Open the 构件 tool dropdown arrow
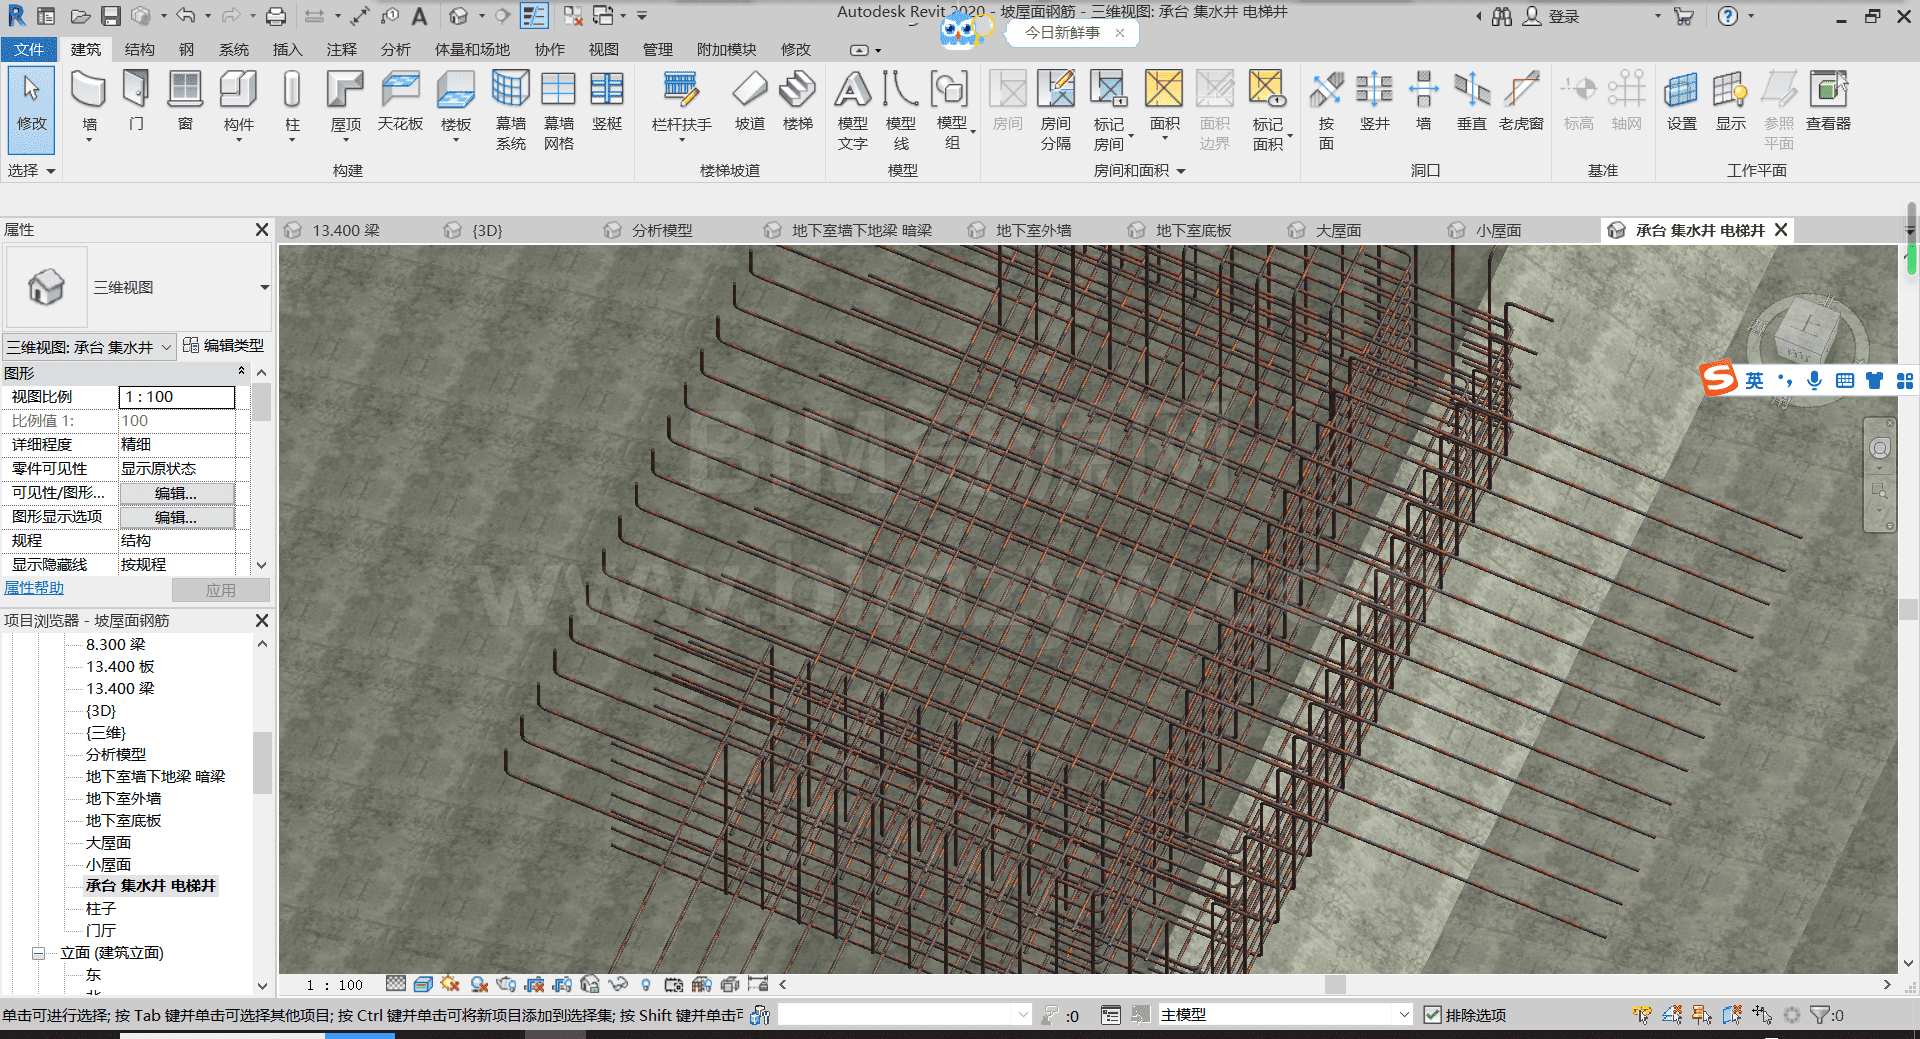This screenshot has height=1039, width=1920. 238,140
